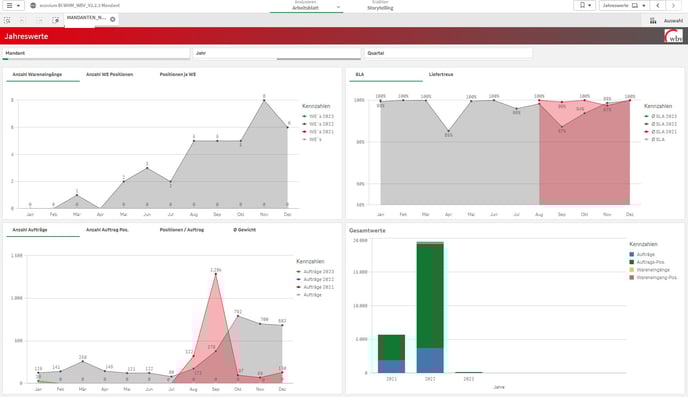Click the blue segment of the 2022 bar
688x397 pixels.
pyautogui.click(x=430, y=361)
